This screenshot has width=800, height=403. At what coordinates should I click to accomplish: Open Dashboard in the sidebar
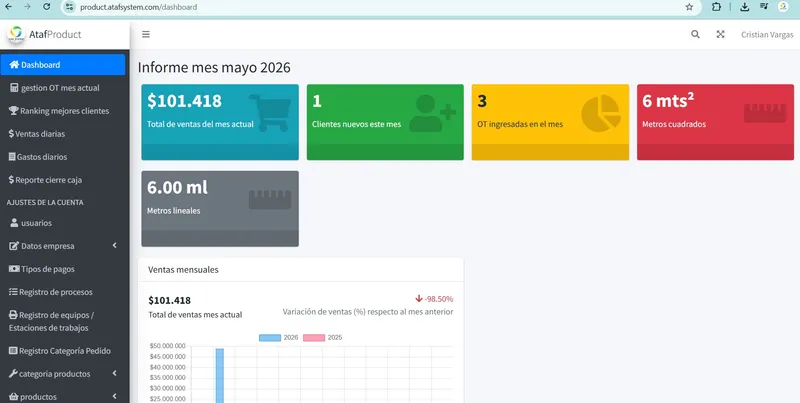pos(63,65)
